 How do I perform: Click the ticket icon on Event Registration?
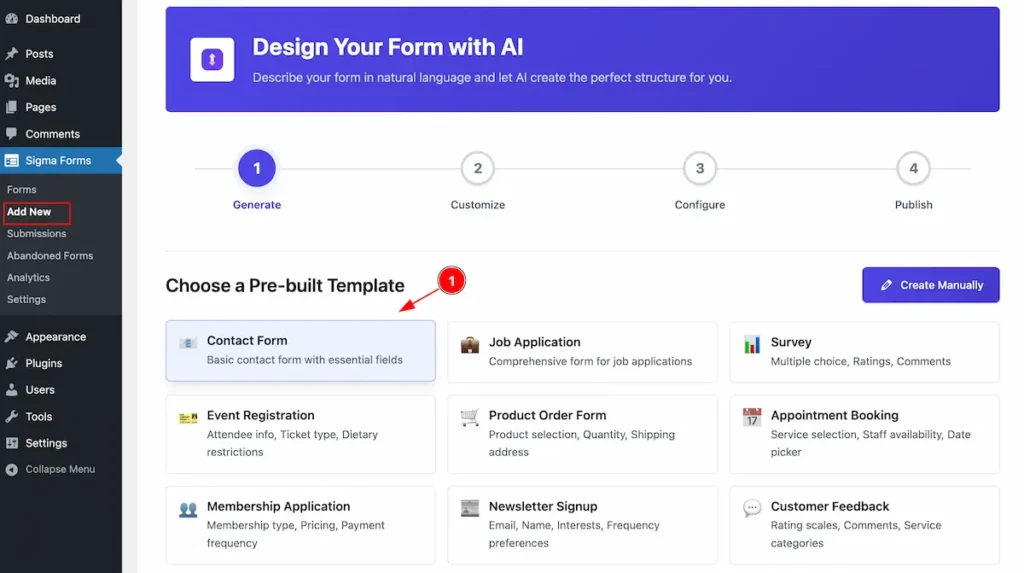[188, 417]
